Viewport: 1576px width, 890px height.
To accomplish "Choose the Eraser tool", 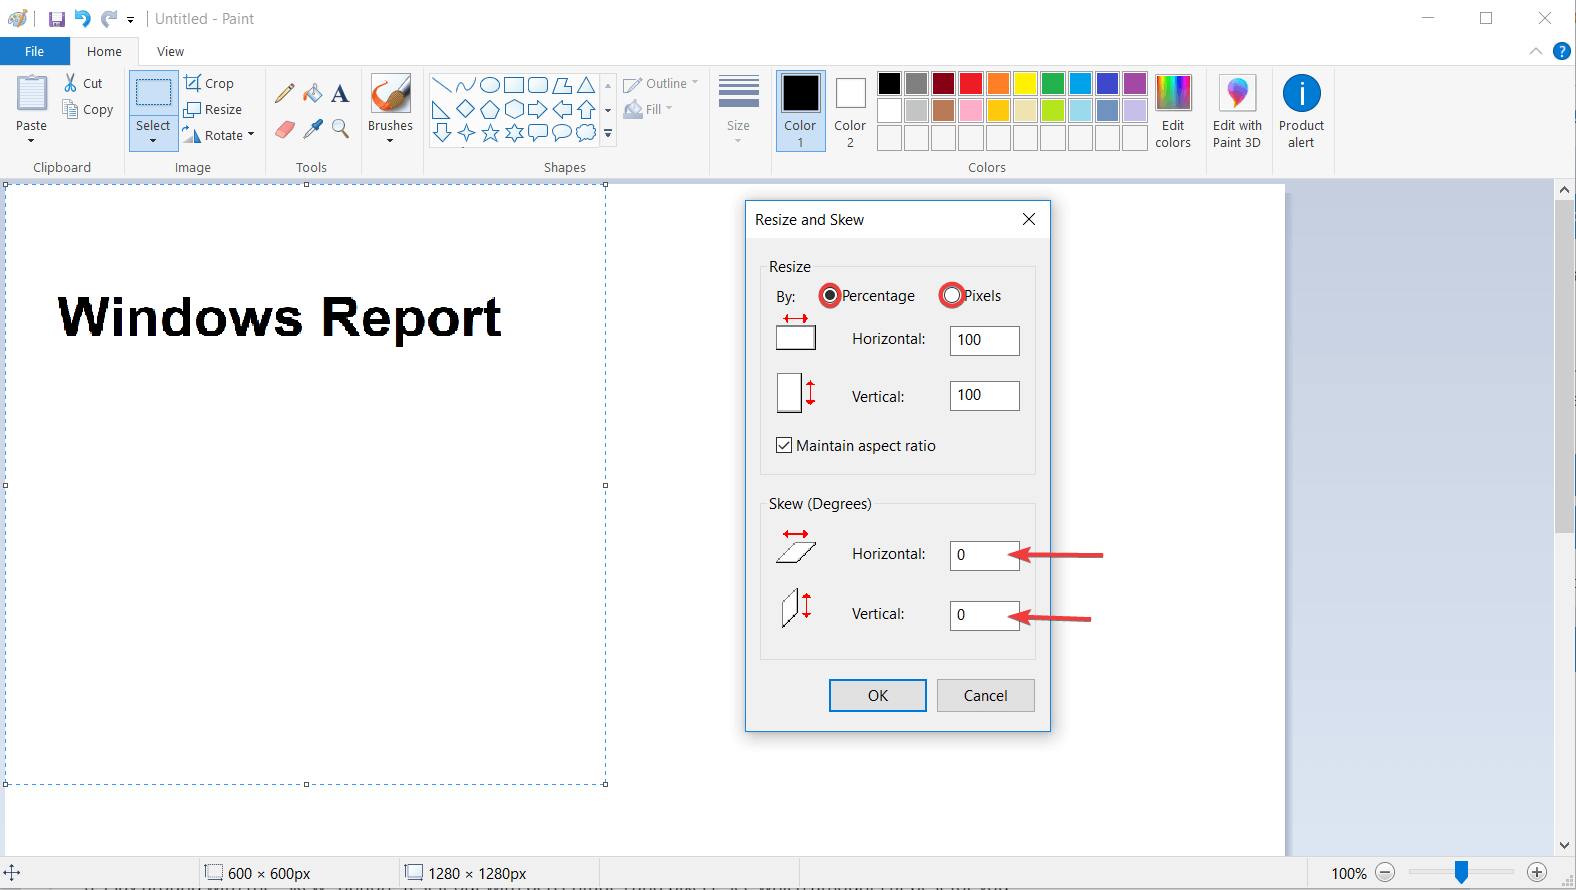I will (x=285, y=129).
